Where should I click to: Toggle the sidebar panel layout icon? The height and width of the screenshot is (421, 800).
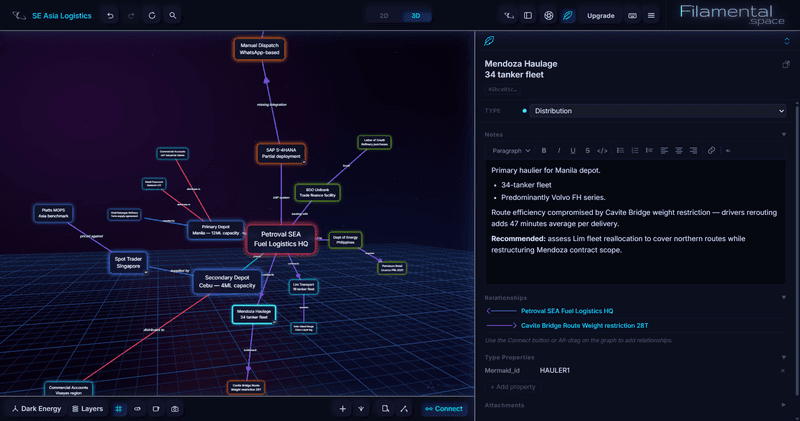click(x=528, y=16)
